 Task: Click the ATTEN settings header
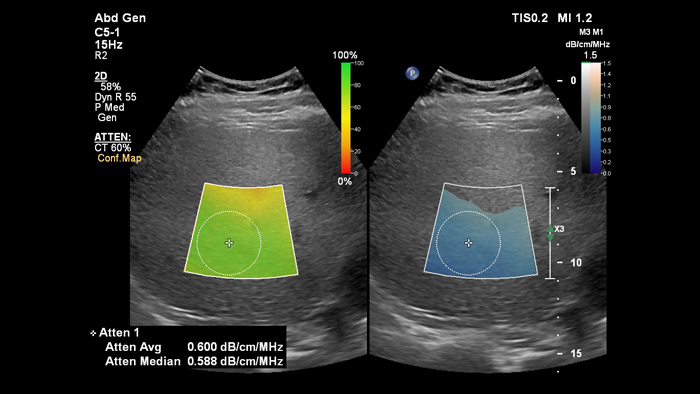[112, 137]
